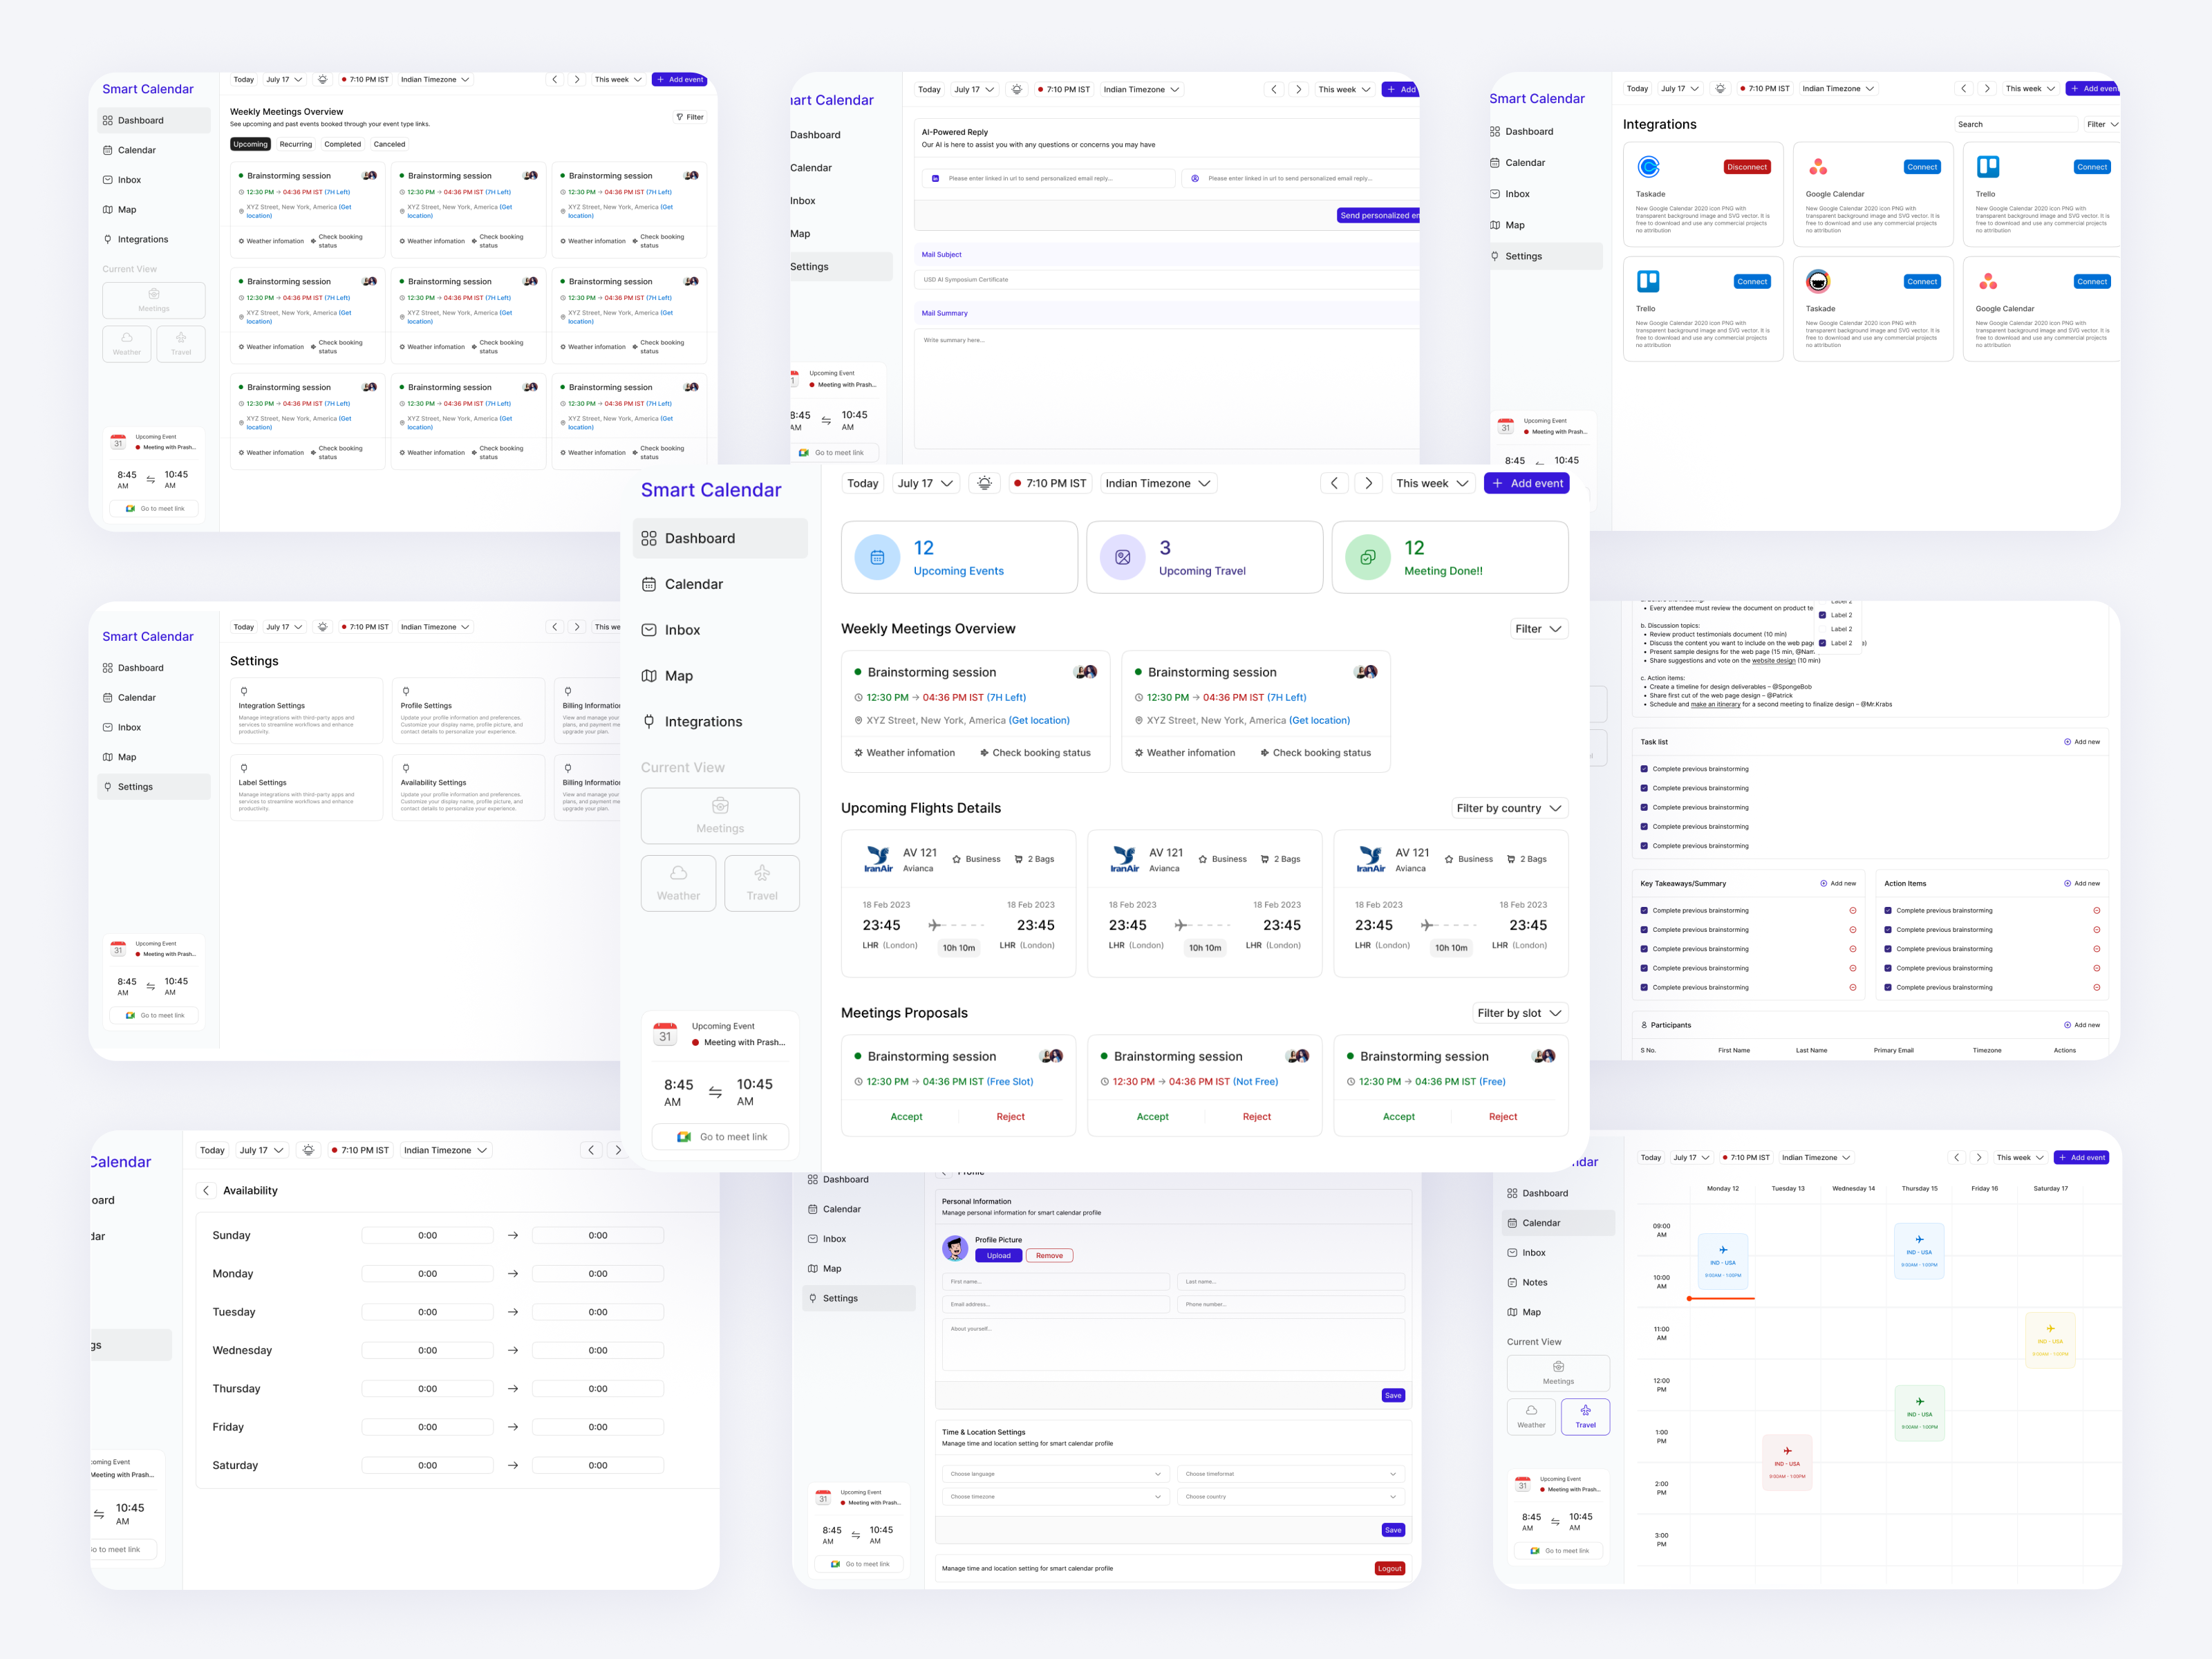Open Integrations in the center sidebar

click(703, 722)
